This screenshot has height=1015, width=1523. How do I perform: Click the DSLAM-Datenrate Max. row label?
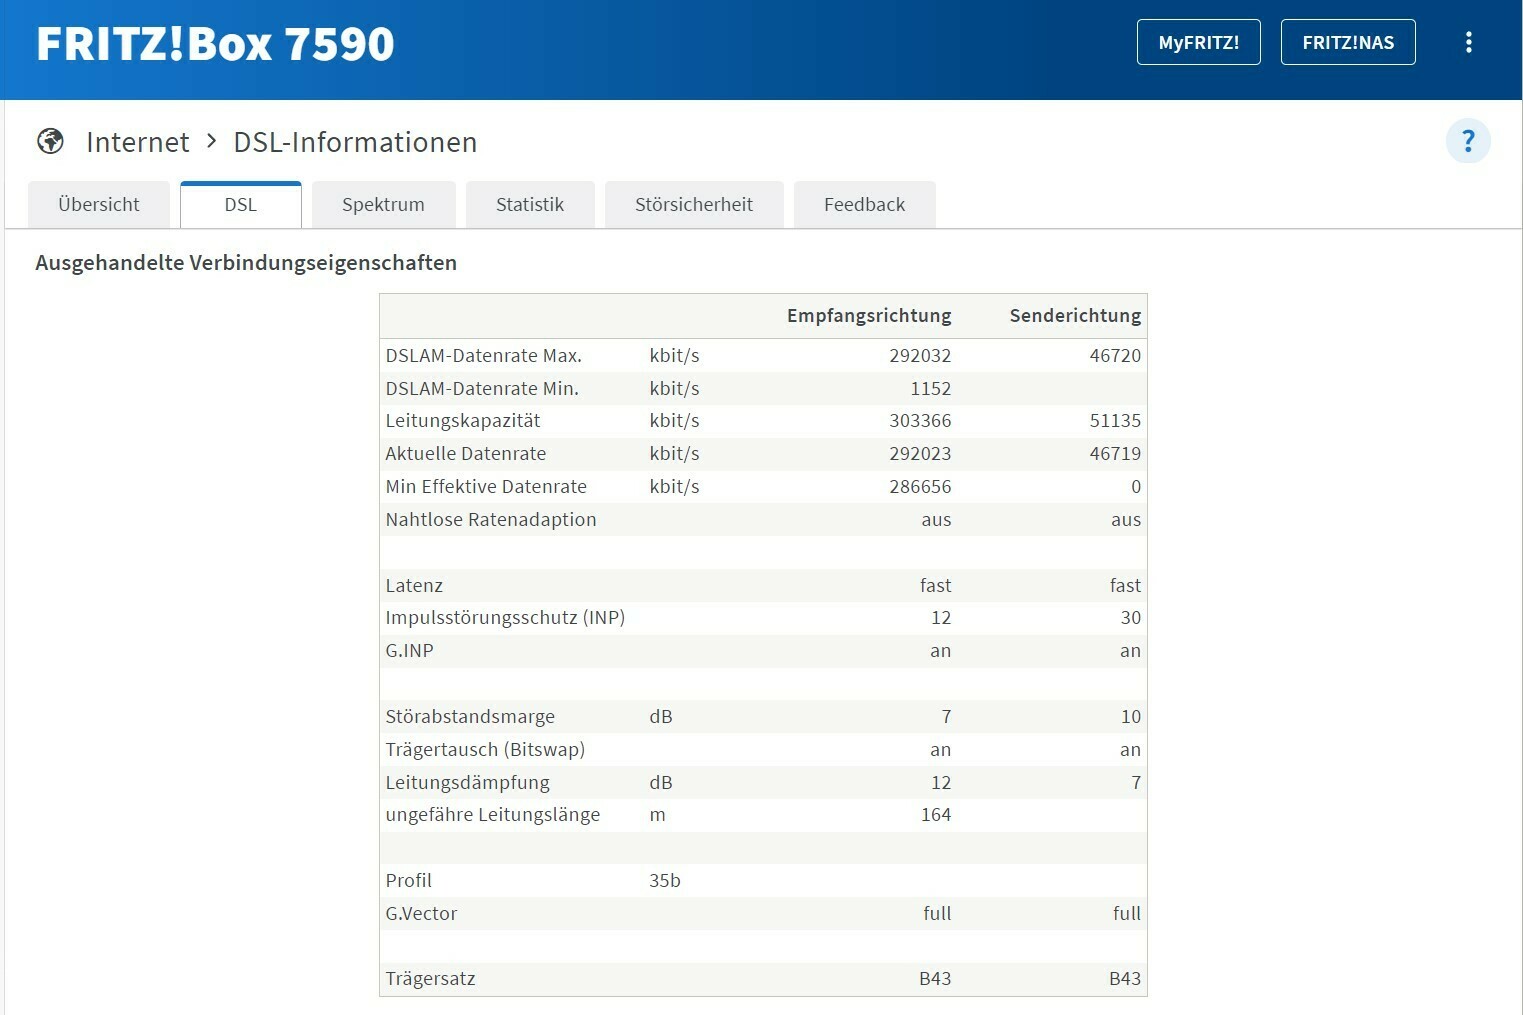[483, 356]
